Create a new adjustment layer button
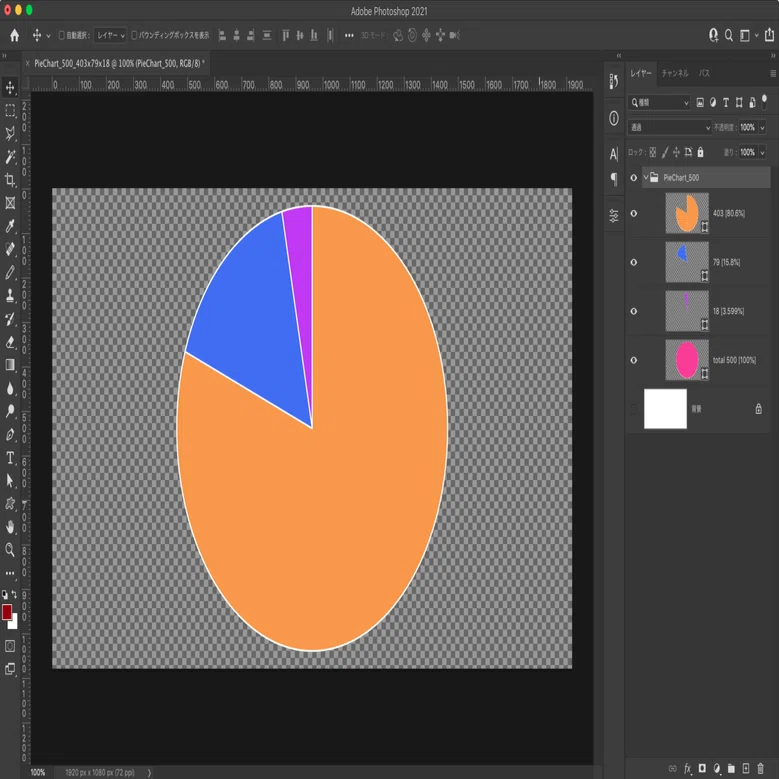 coord(716,769)
